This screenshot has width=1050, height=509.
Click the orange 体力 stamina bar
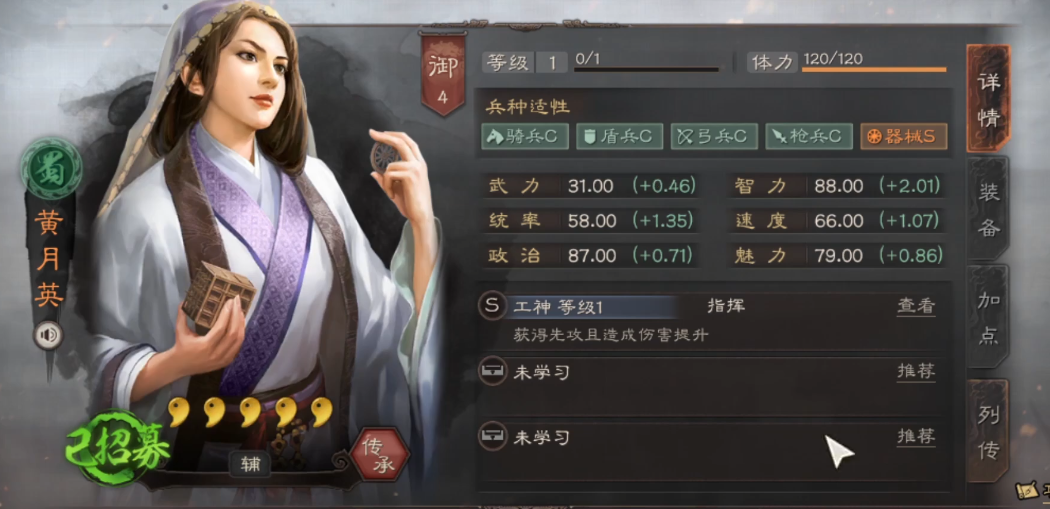tap(874, 69)
